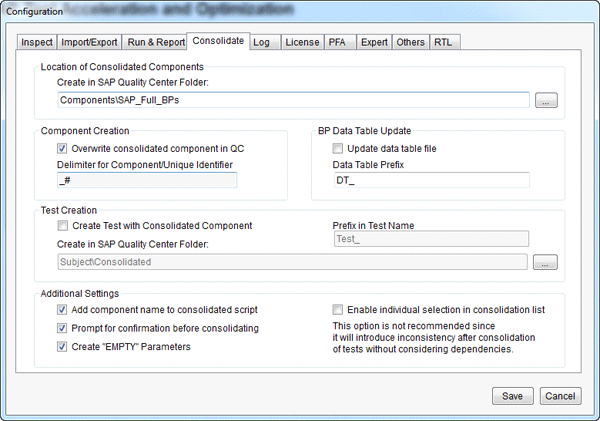The width and height of the screenshot is (600, 421).
Task: Cancel the configuration dialog
Action: [560, 396]
